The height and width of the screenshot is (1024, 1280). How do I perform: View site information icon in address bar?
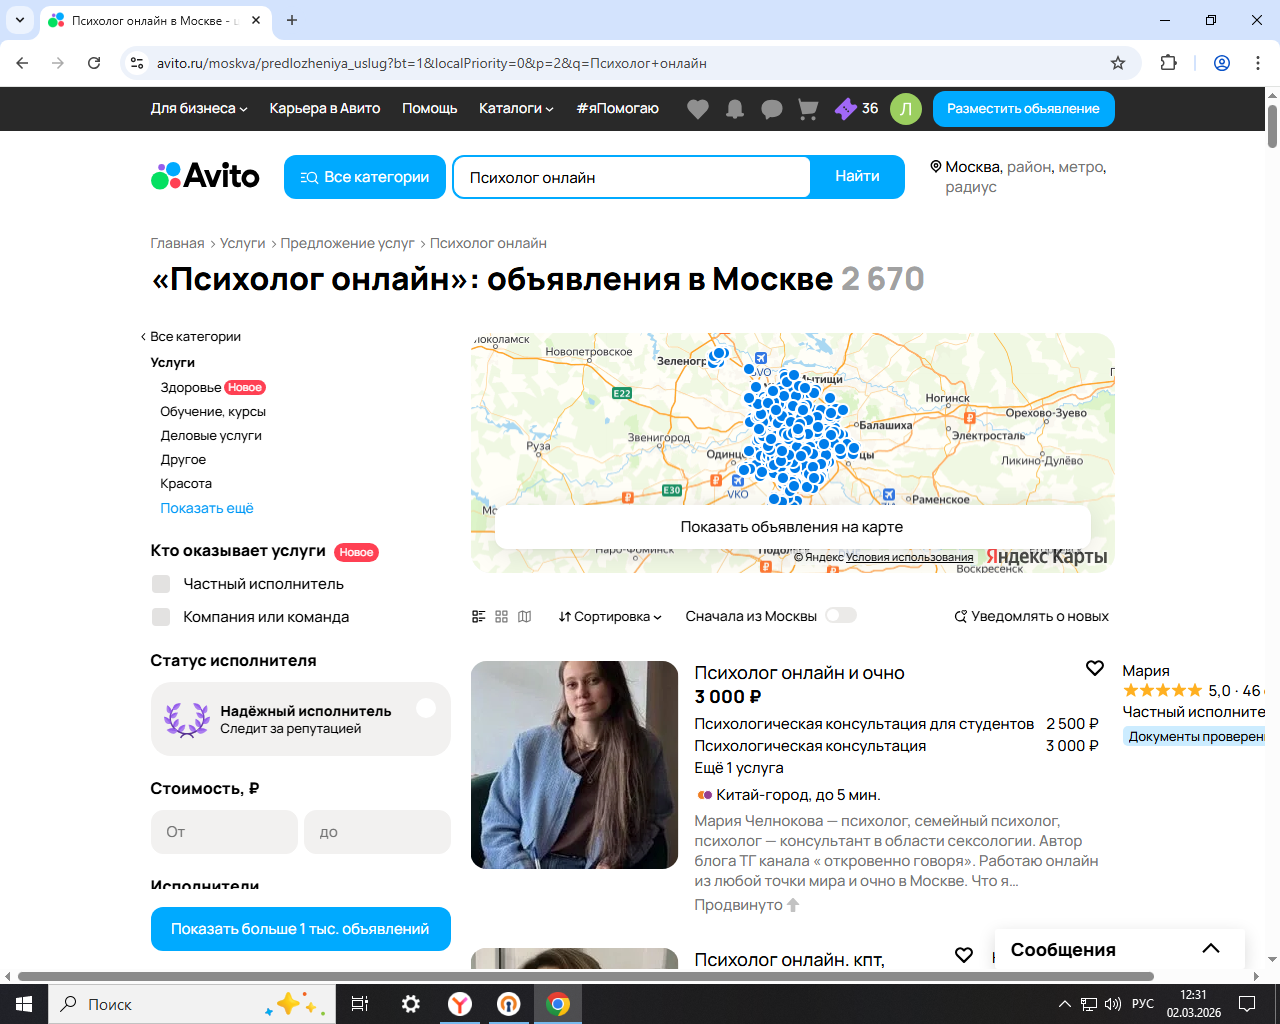pos(138,63)
